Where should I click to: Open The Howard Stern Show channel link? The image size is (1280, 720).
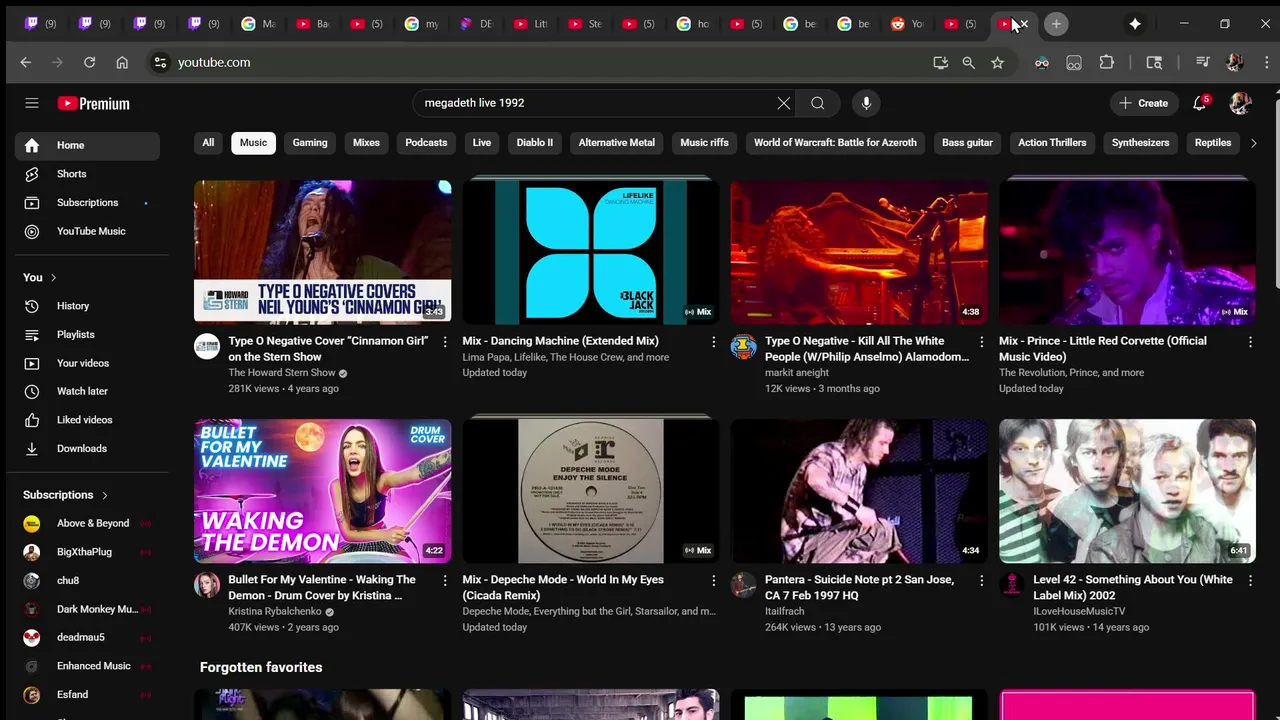coord(282,373)
